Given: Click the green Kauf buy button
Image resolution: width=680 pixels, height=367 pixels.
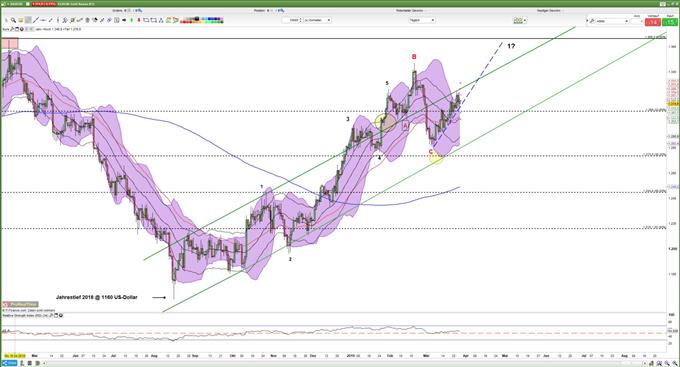Looking at the screenshot, I should (670, 22).
